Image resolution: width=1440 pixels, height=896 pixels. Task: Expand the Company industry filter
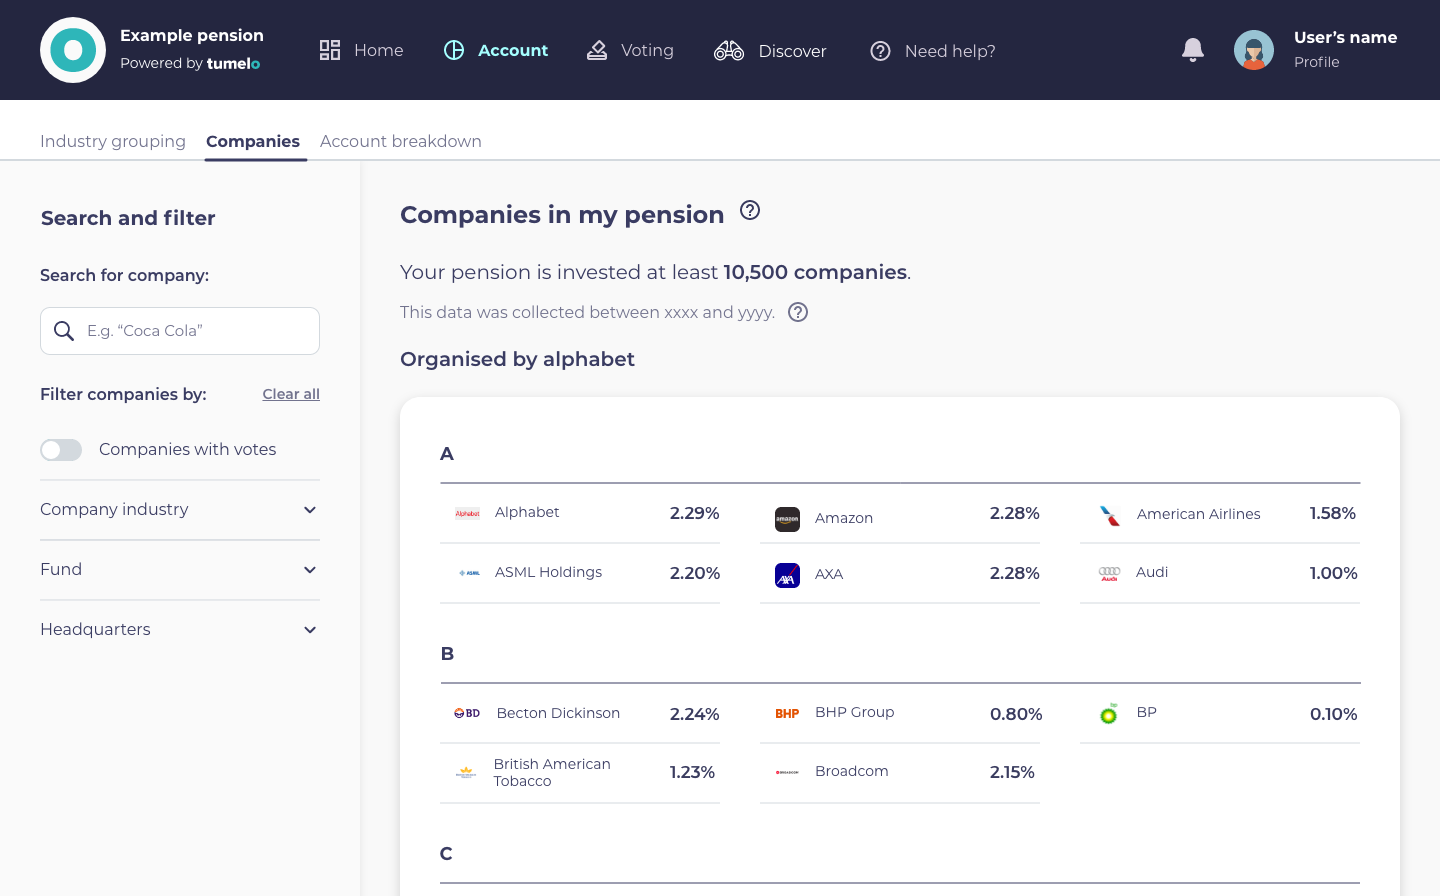point(180,510)
